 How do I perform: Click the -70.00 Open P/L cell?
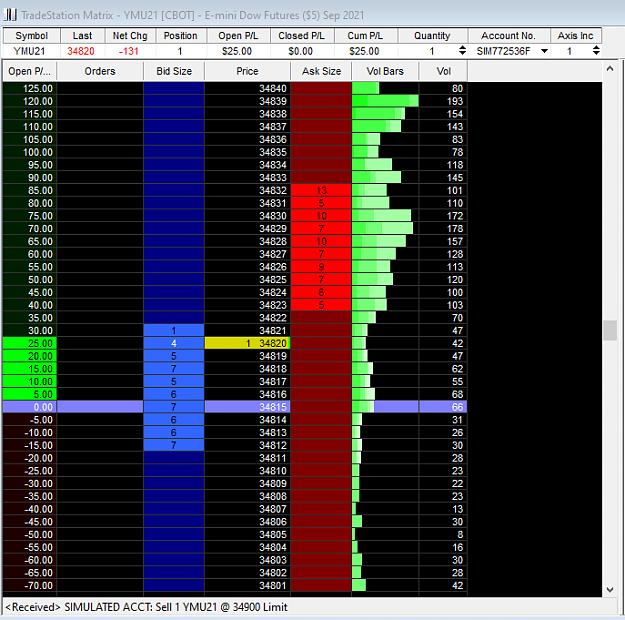30,586
